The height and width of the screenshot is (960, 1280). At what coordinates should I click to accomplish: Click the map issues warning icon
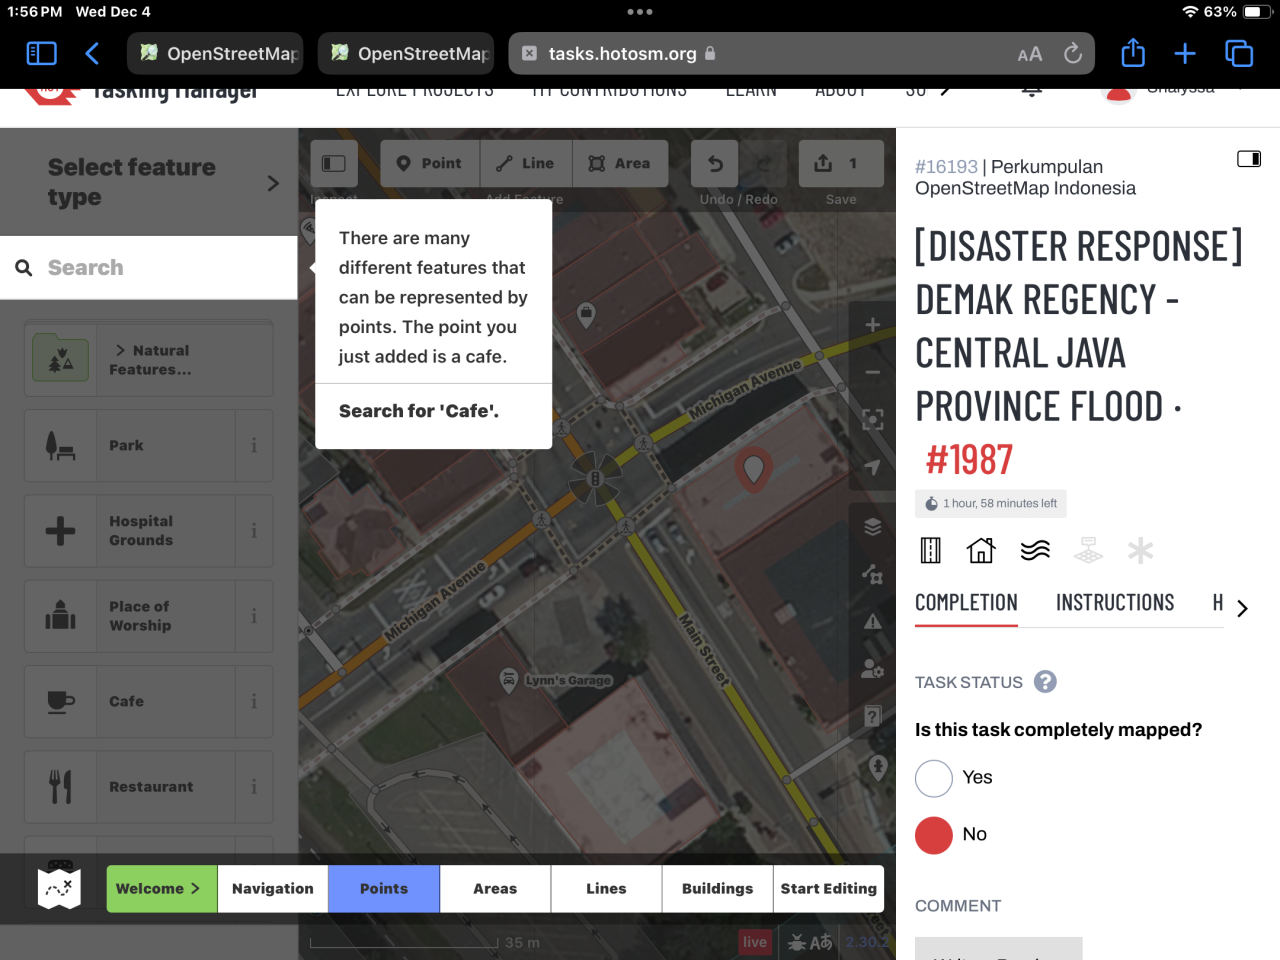(x=872, y=622)
